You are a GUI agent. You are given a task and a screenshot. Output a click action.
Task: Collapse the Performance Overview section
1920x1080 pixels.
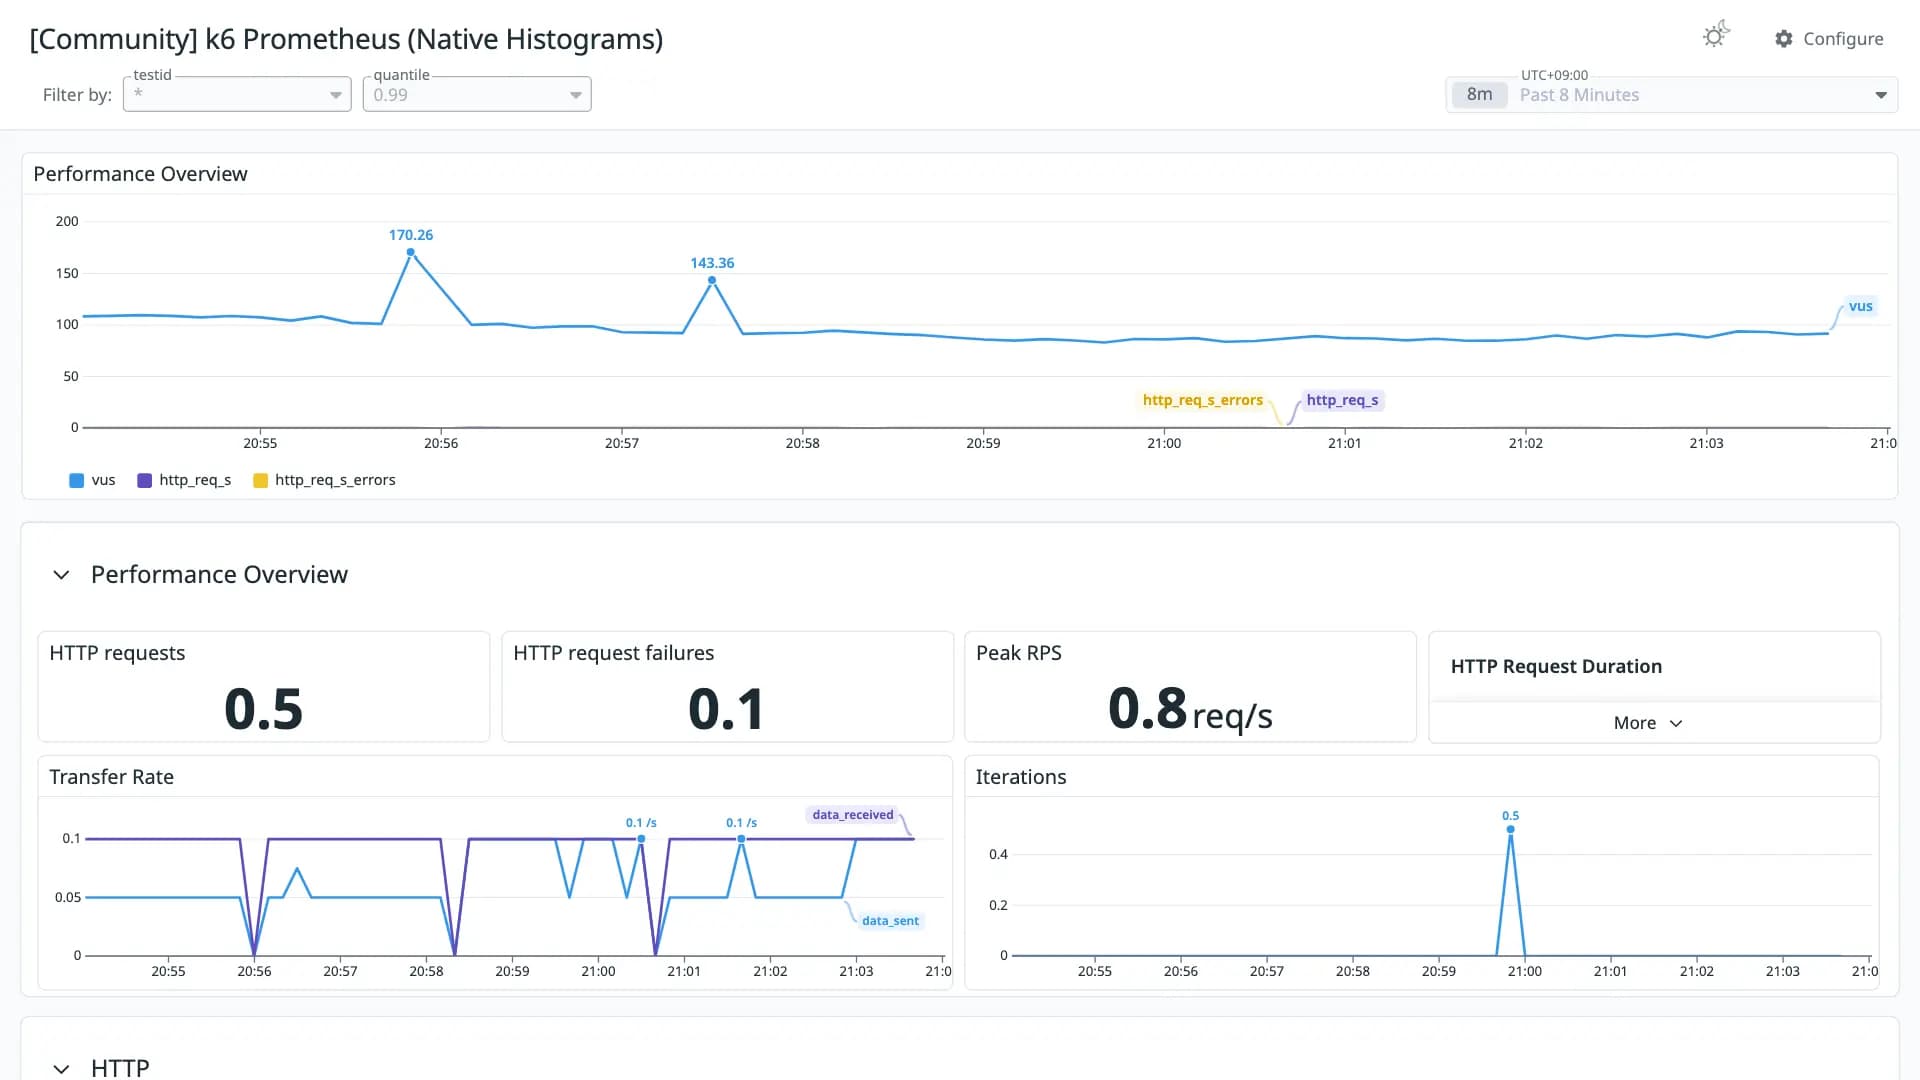point(61,575)
